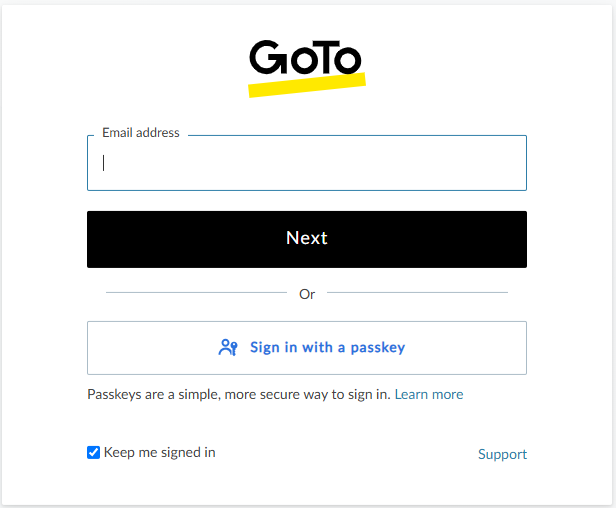Open the Learn more passkeys link
Screen dimensions: 616x508
(429, 394)
